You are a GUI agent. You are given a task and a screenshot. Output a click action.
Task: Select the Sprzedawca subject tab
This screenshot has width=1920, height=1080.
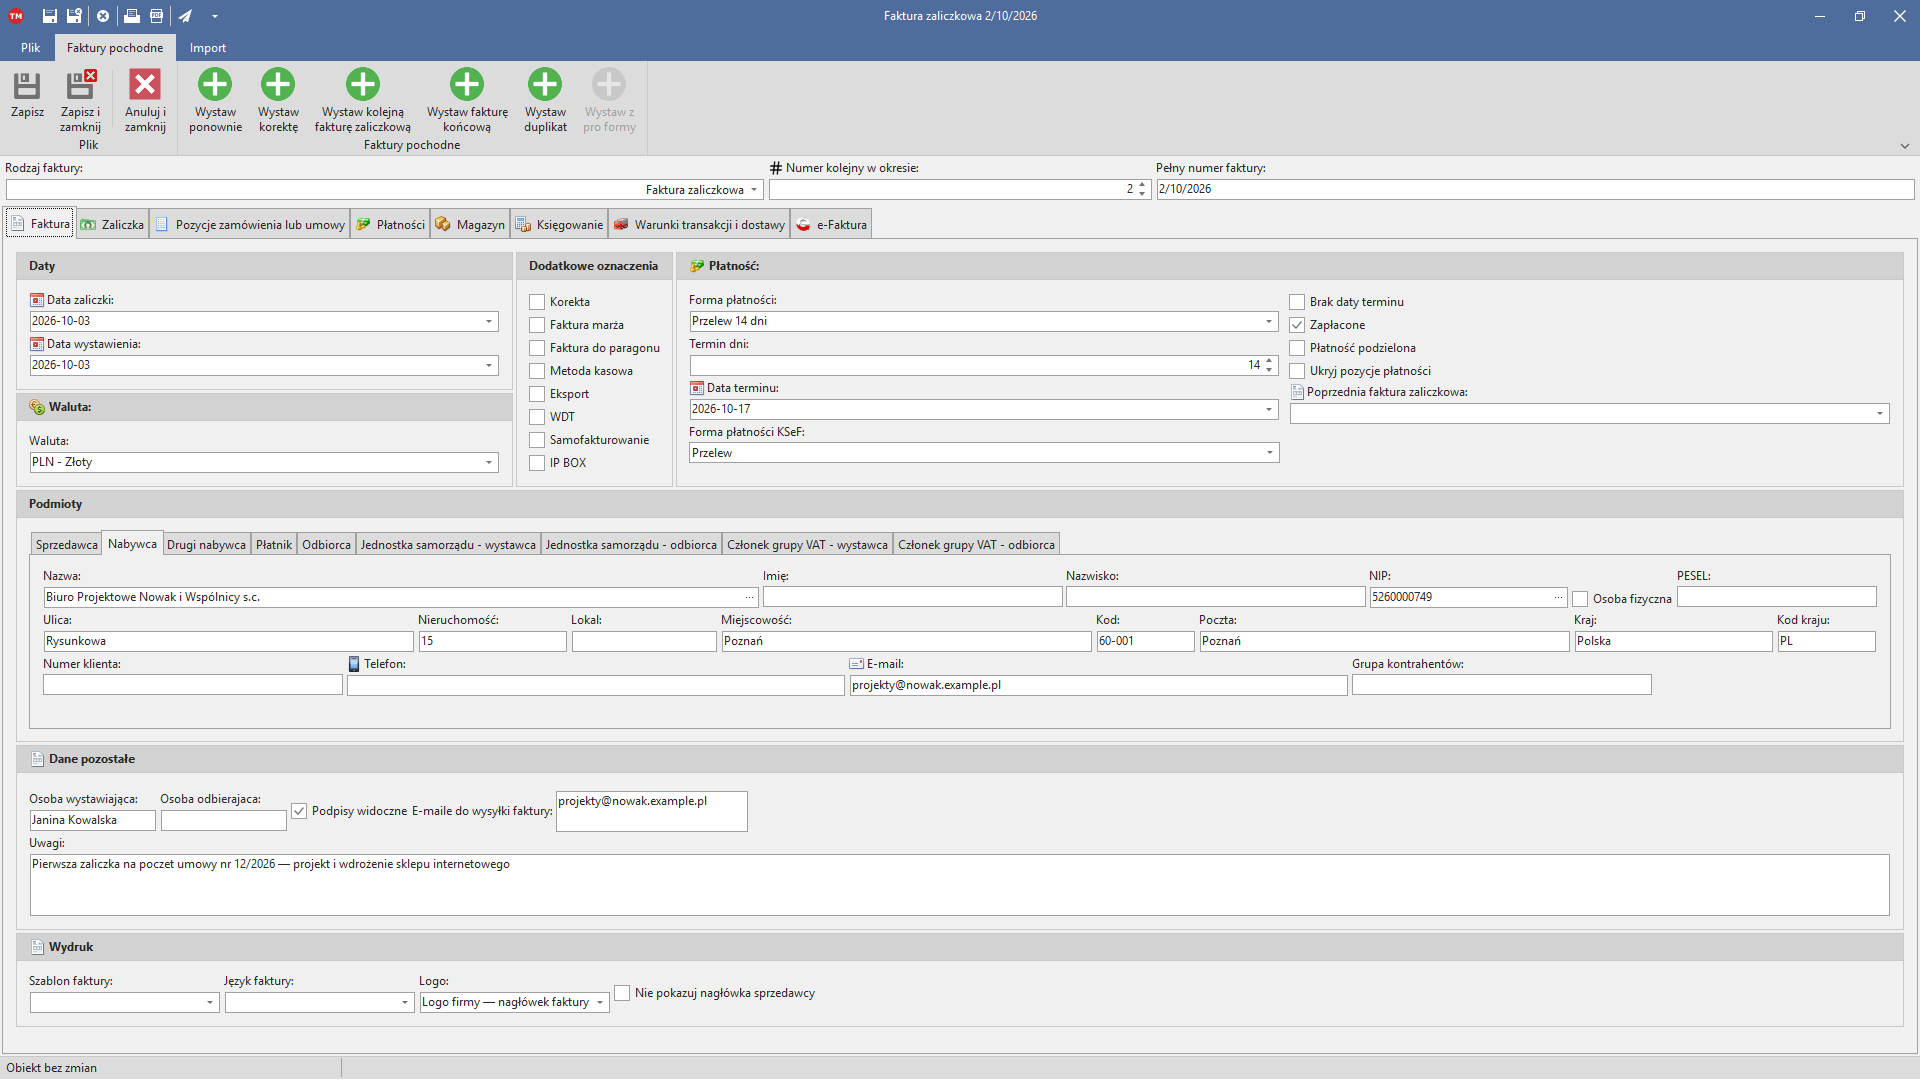click(x=67, y=545)
